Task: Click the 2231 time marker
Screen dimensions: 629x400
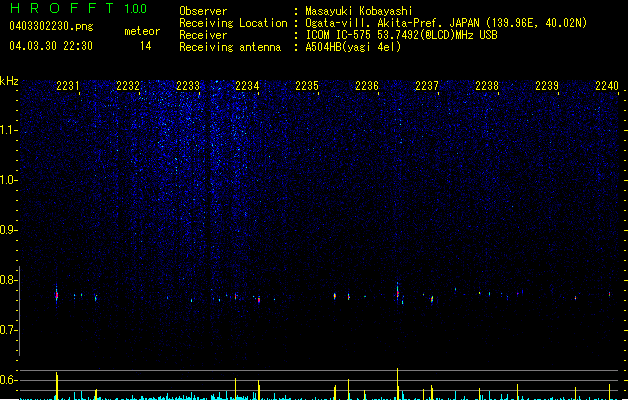Action: 68,86
